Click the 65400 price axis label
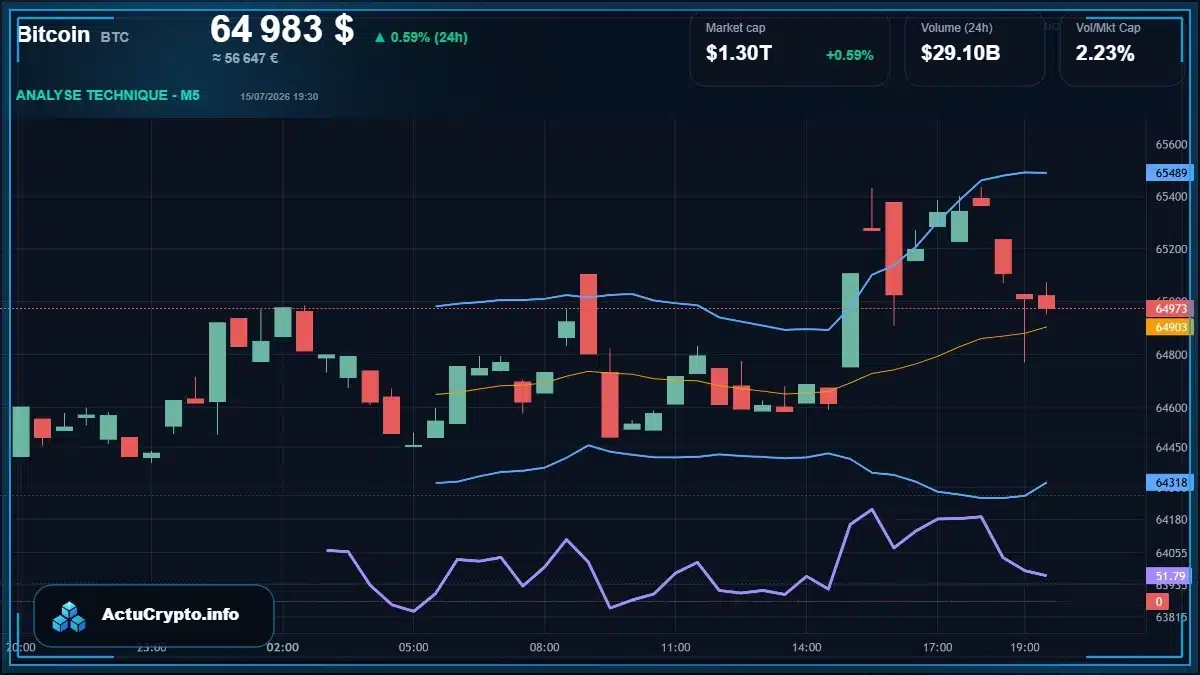Image resolution: width=1200 pixels, height=675 pixels. [x=1171, y=196]
